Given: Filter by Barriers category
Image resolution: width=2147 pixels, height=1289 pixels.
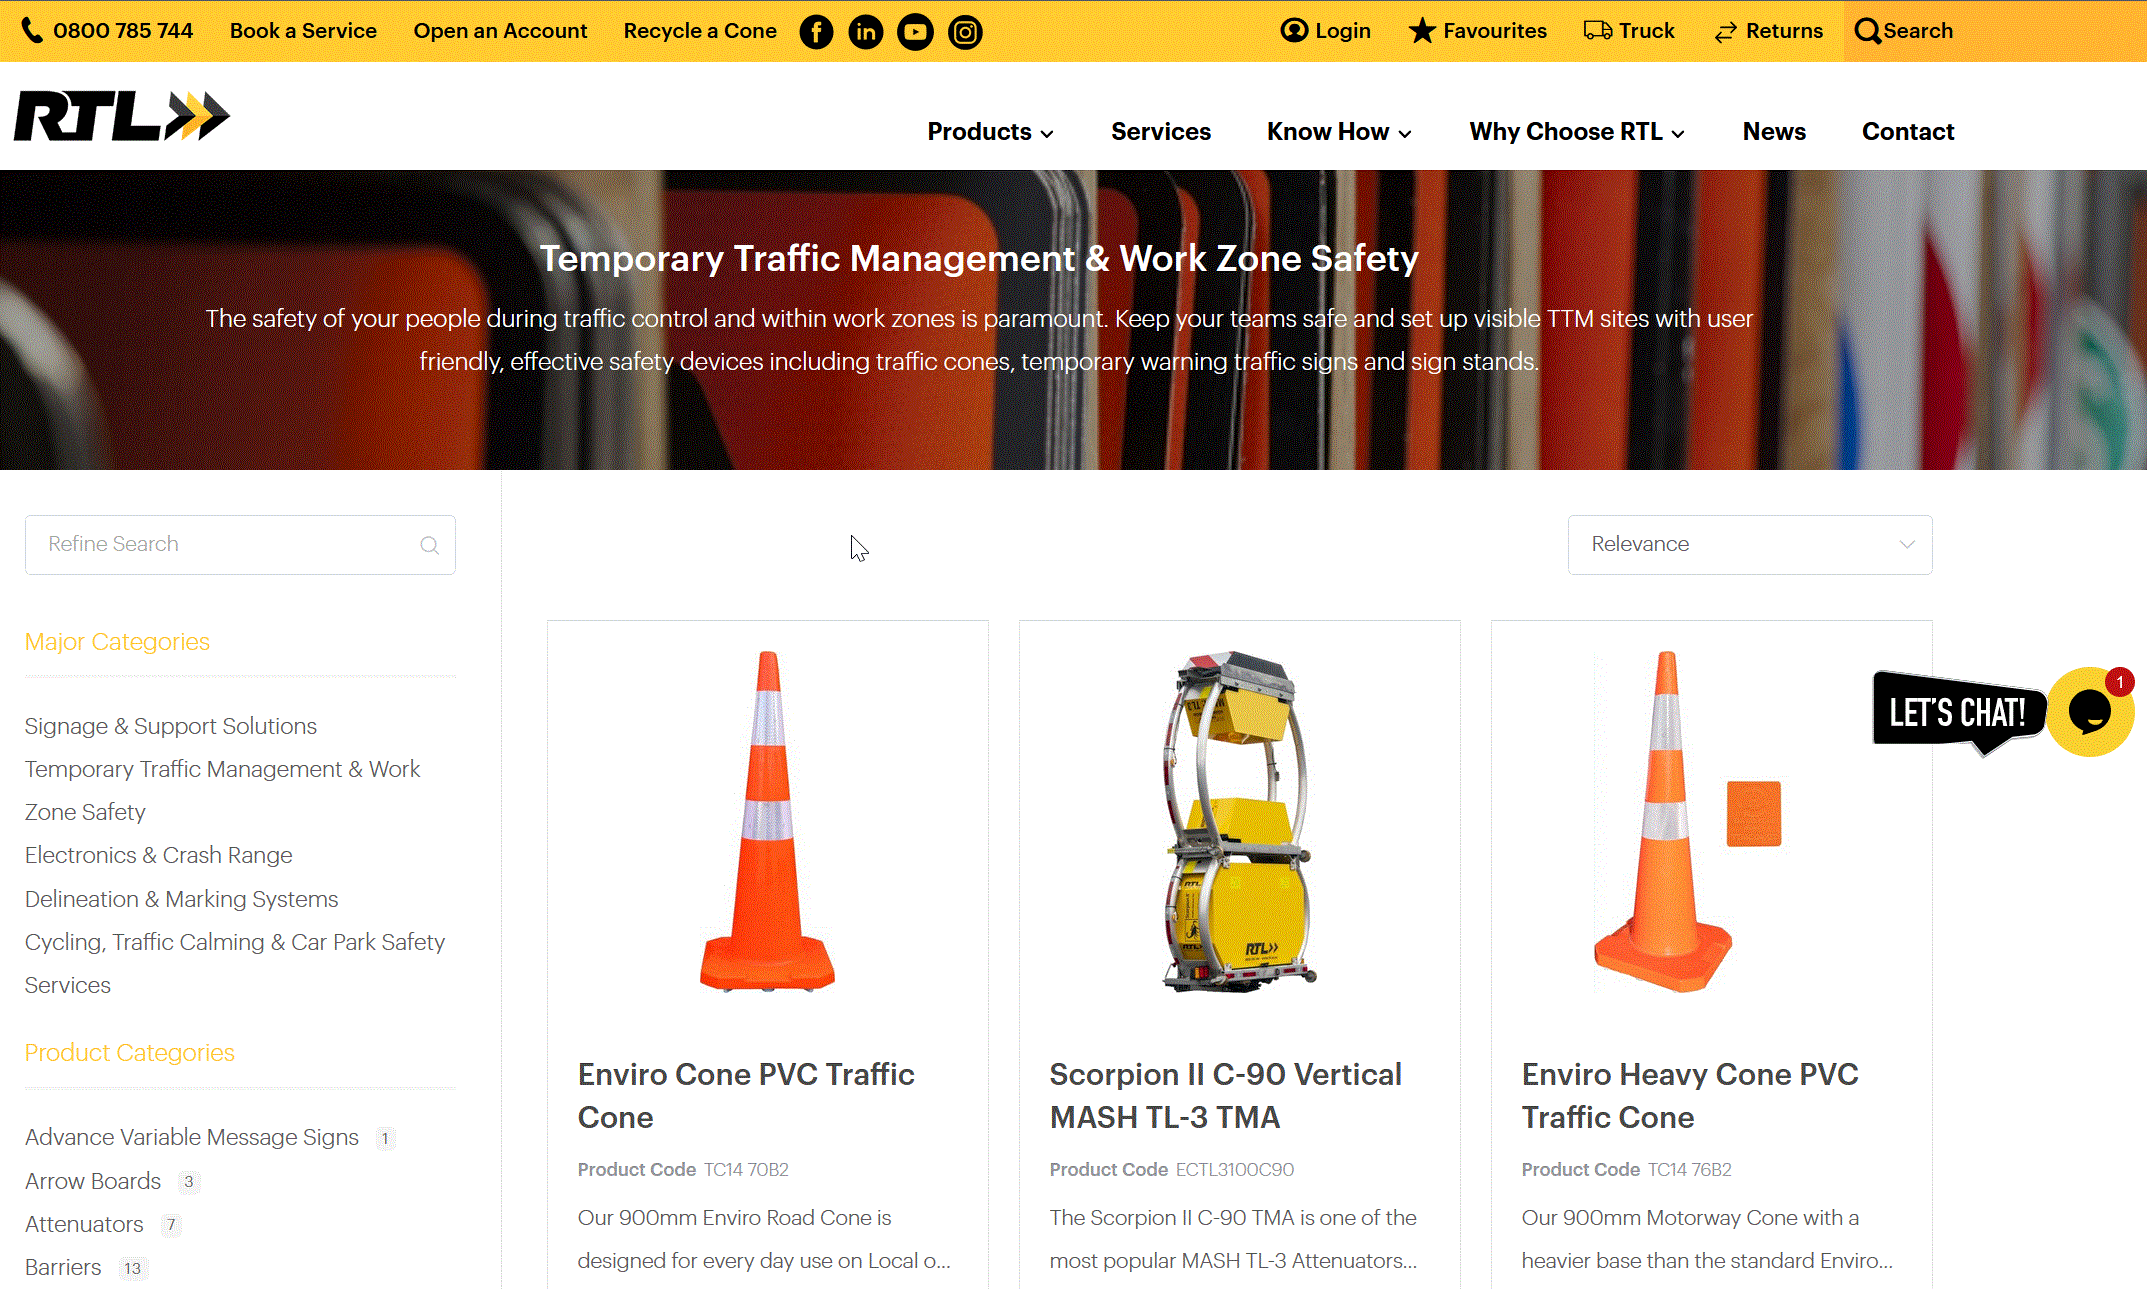Looking at the screenshot, I should click(x=63, y=1267).
